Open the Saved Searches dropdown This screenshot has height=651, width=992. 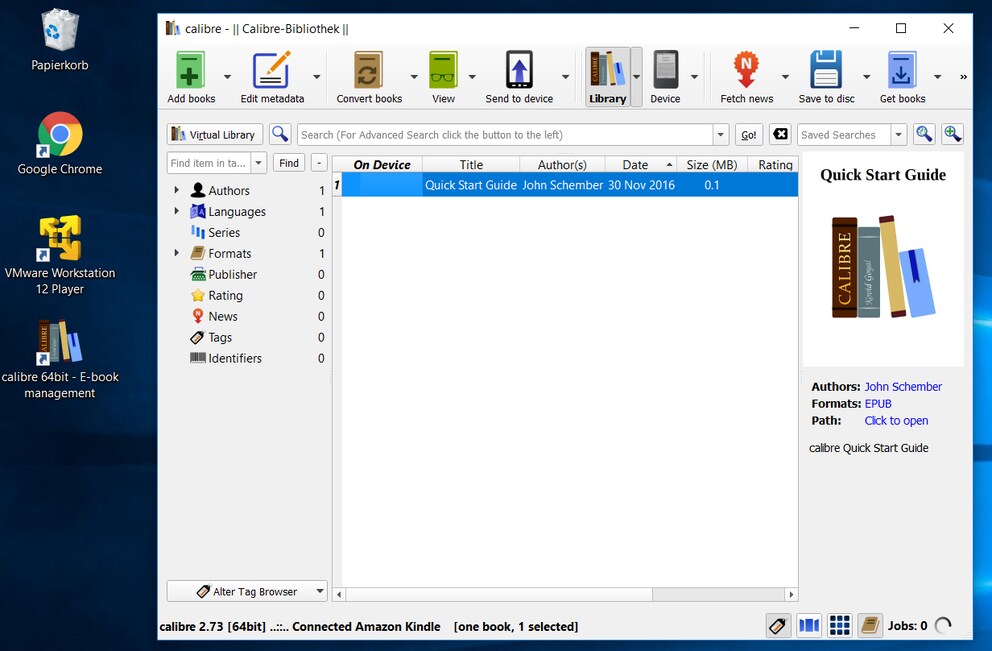[898, 134]
